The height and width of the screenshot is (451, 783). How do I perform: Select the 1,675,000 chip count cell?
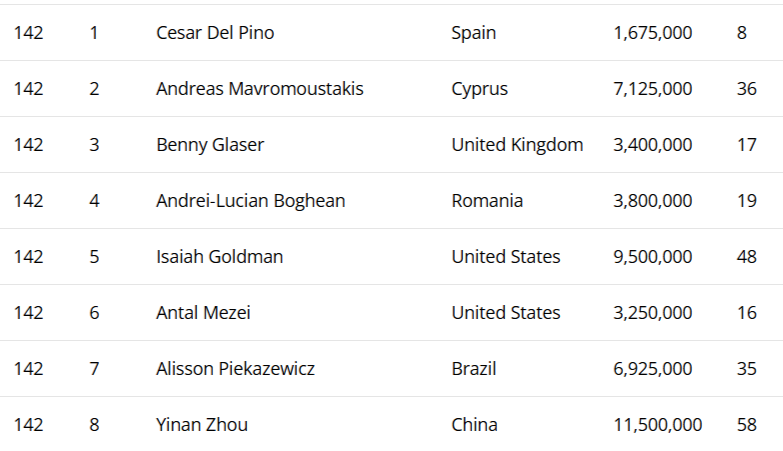pyautogui.click(x=652, y=33)
